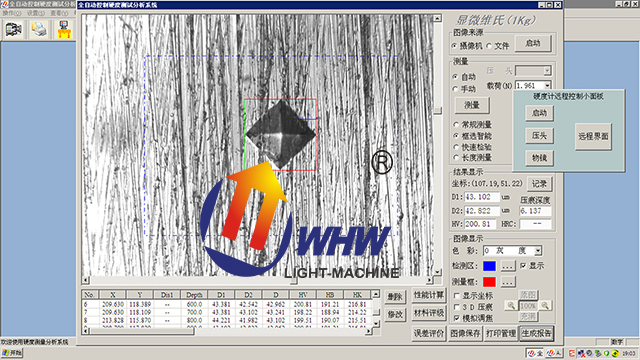Click the 远程界面 remote interface button
640x360 pixels.
[x=593, y=137]
